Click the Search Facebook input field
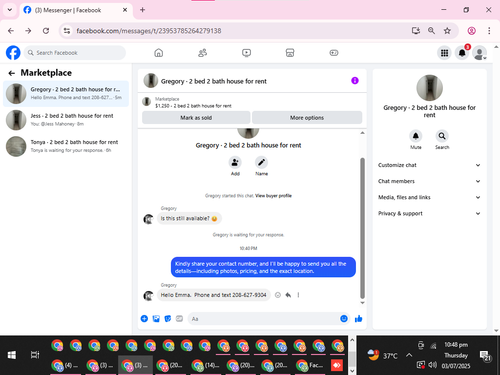 click(x=75, y=53)
